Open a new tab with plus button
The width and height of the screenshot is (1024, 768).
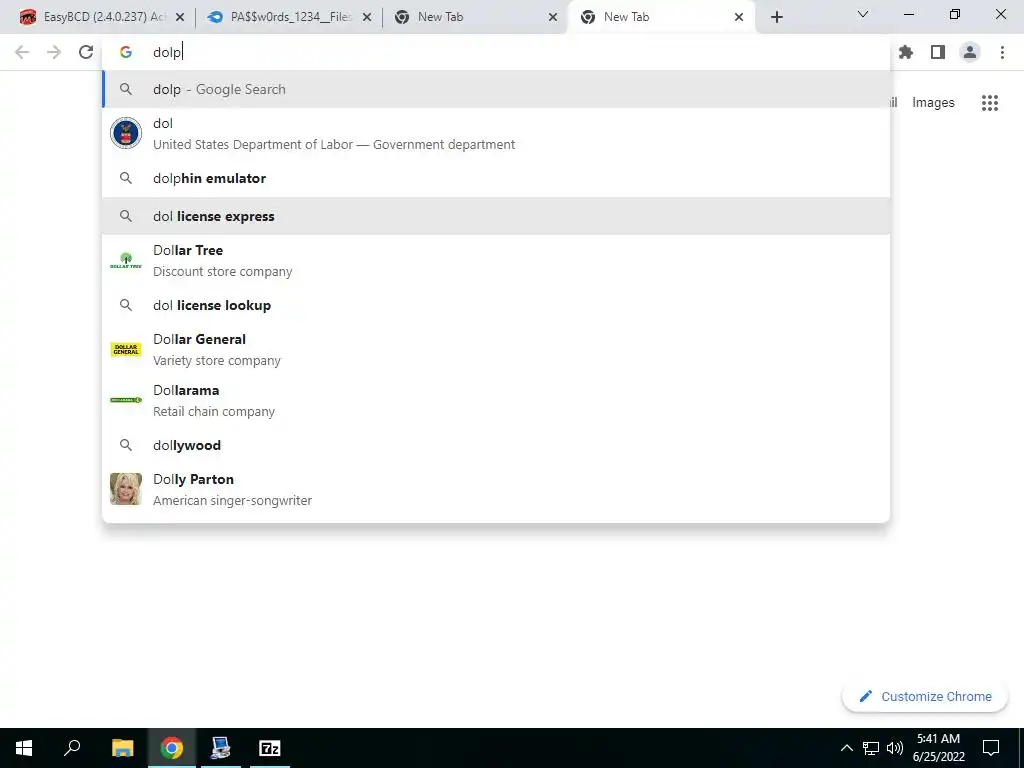click(776, 17)
